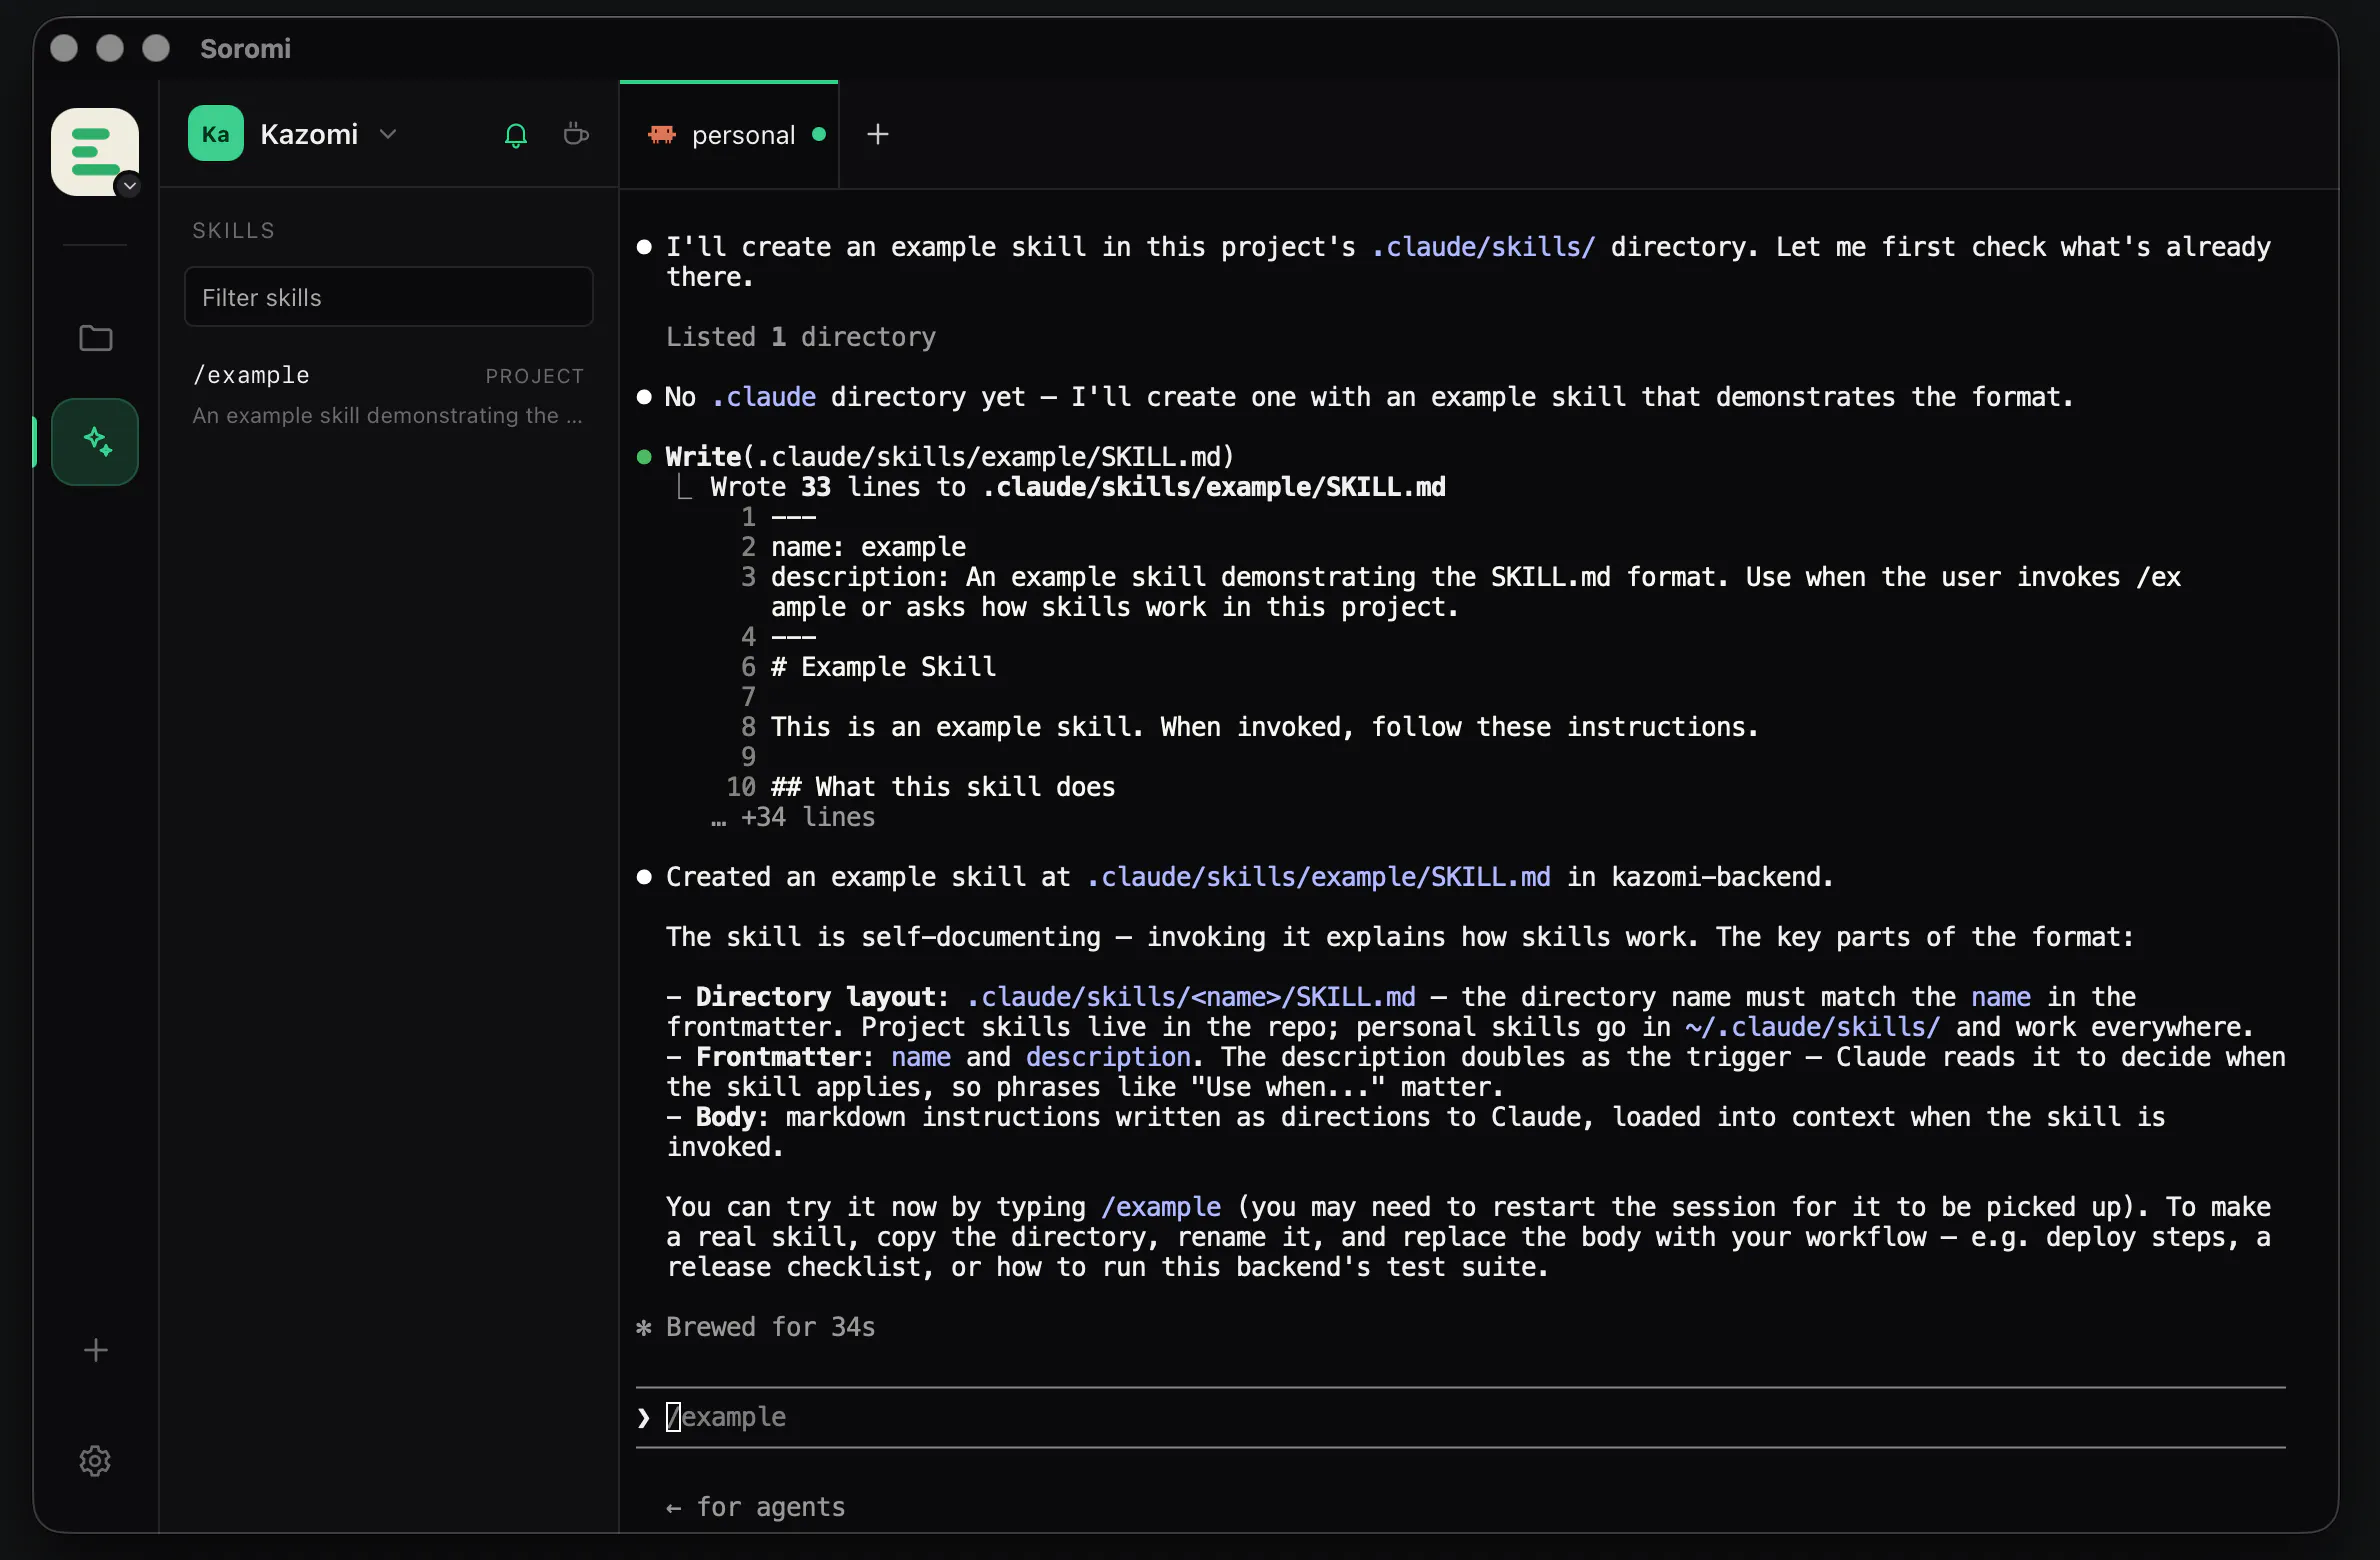
Task: Click the '← for agents' hint
Action: (x=756, y=1507)
